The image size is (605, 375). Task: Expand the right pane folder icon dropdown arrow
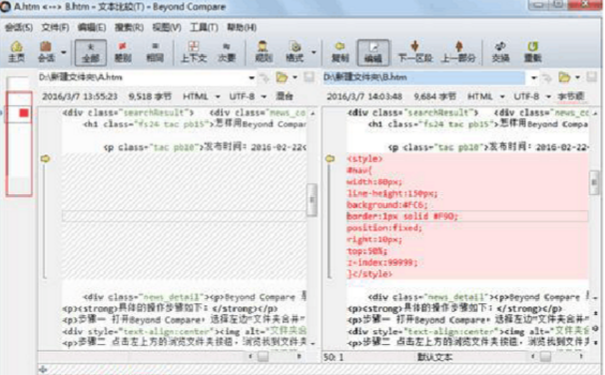[x=578, y=78]
